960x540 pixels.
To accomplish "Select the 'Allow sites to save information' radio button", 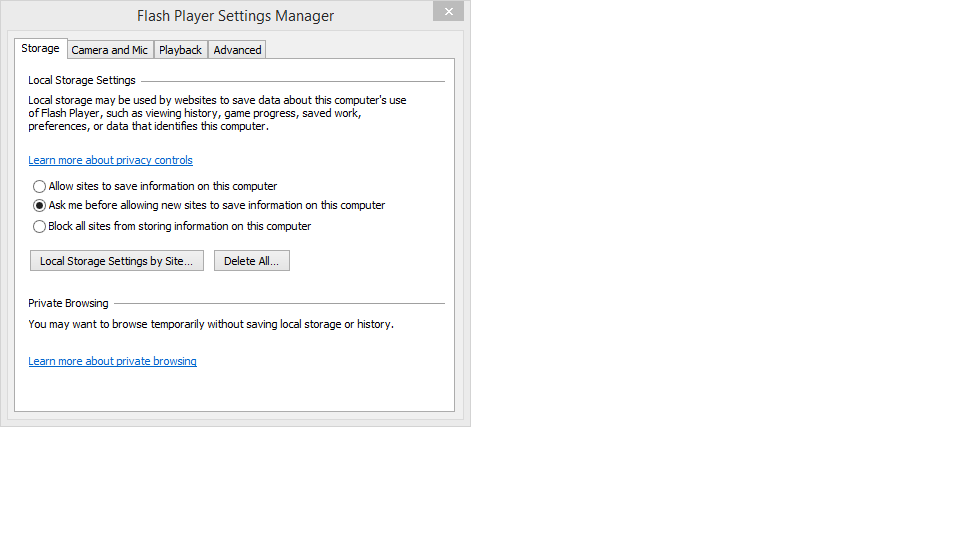I will pyautogui.click(x=39, y=186).
